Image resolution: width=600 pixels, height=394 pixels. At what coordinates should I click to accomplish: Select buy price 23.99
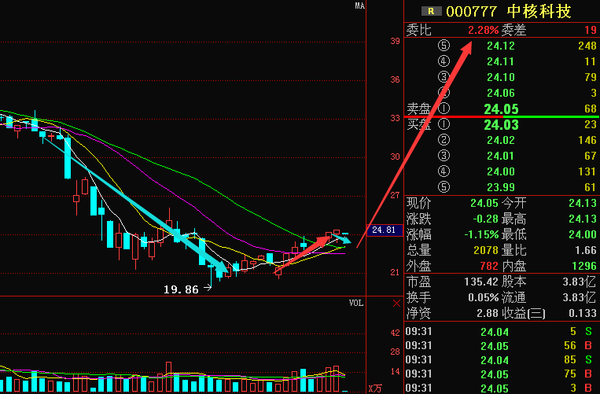(501, 187)
